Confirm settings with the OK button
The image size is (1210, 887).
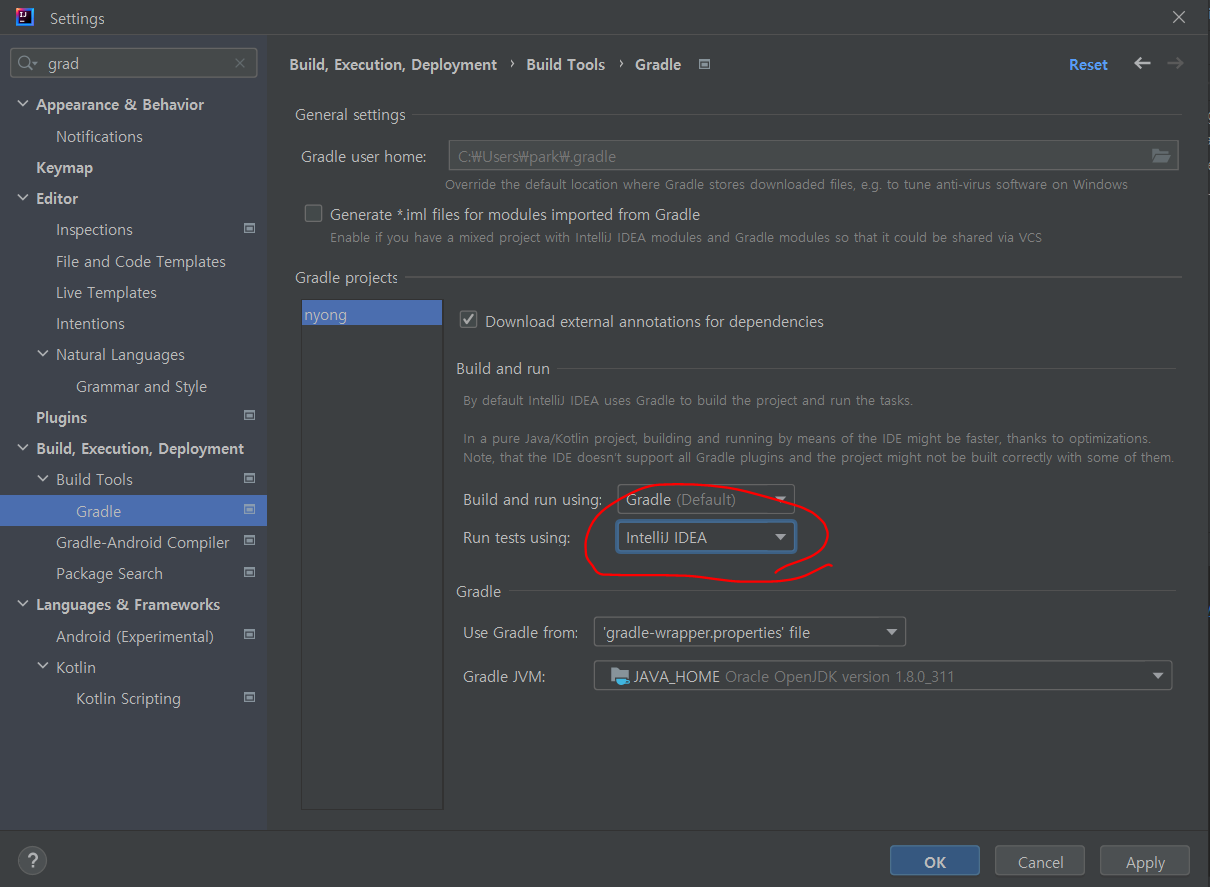[935, 861]
